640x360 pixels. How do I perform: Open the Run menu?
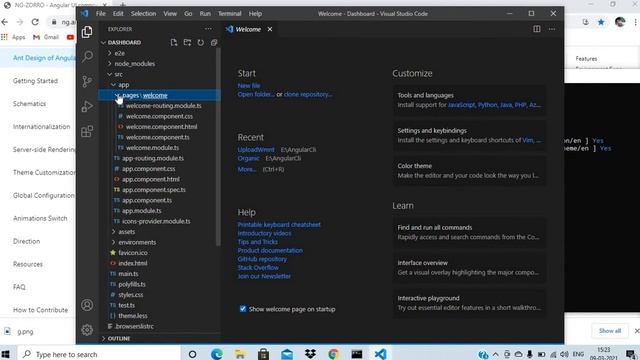(x=205, y=13)
